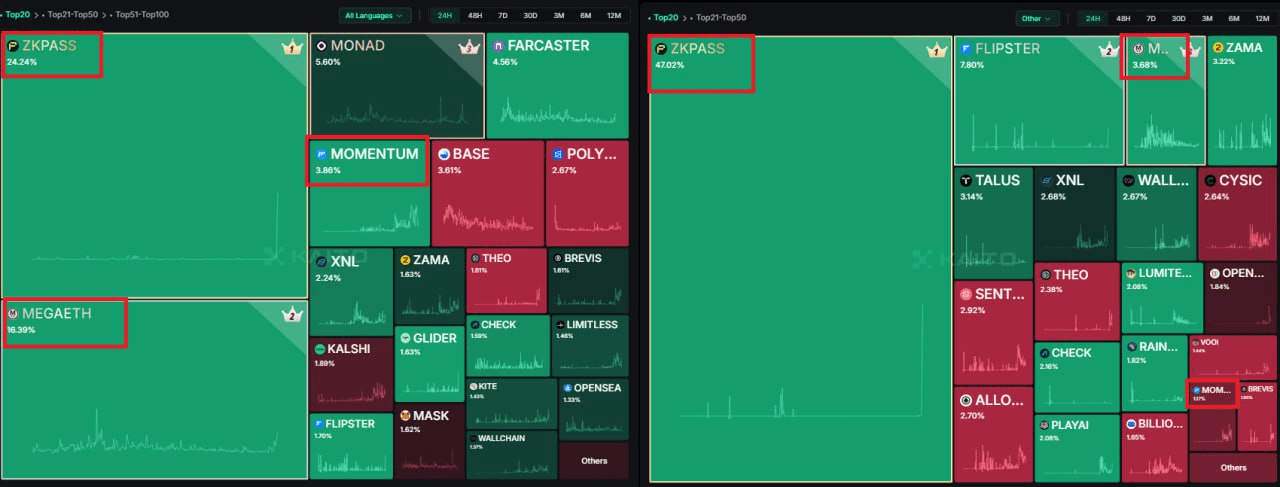
Task: Click the Cysic logo icon
Action: 1210,181
